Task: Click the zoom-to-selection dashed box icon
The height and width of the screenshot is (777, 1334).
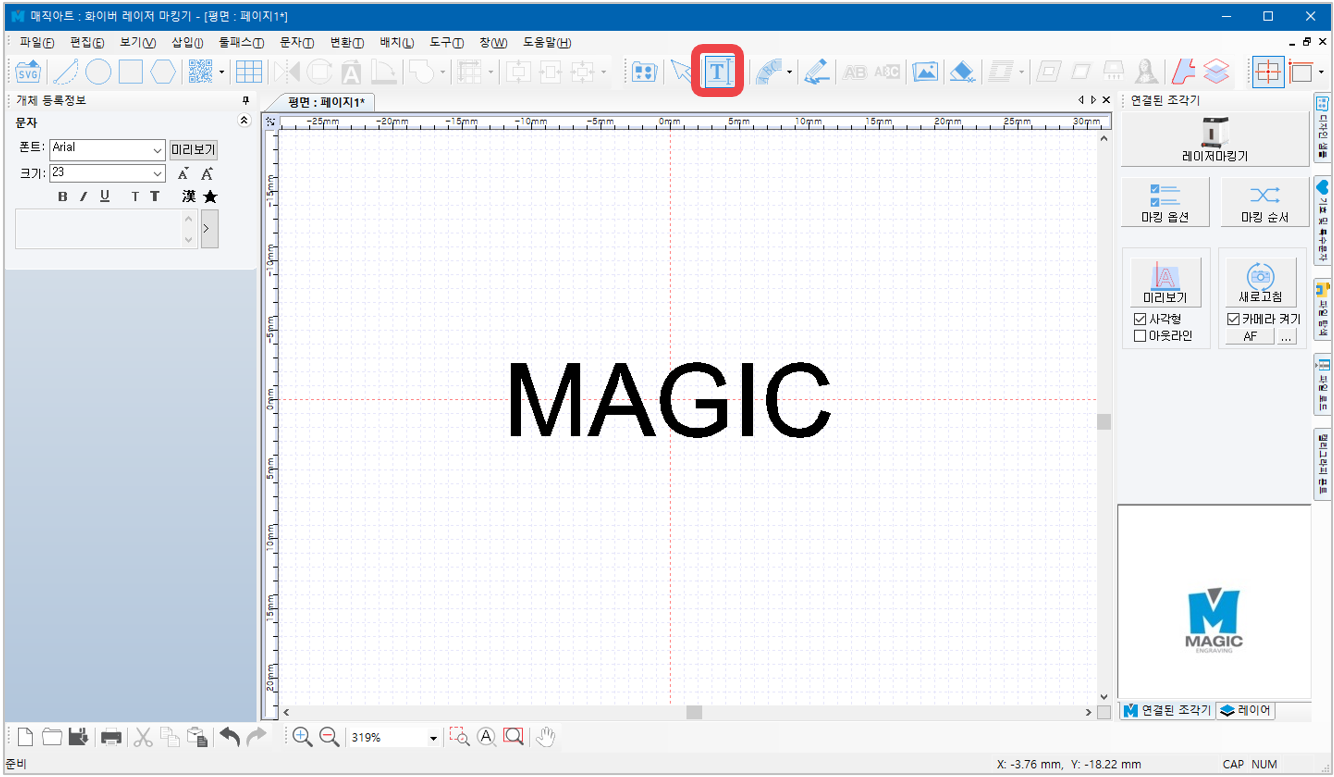Action: 459,737
